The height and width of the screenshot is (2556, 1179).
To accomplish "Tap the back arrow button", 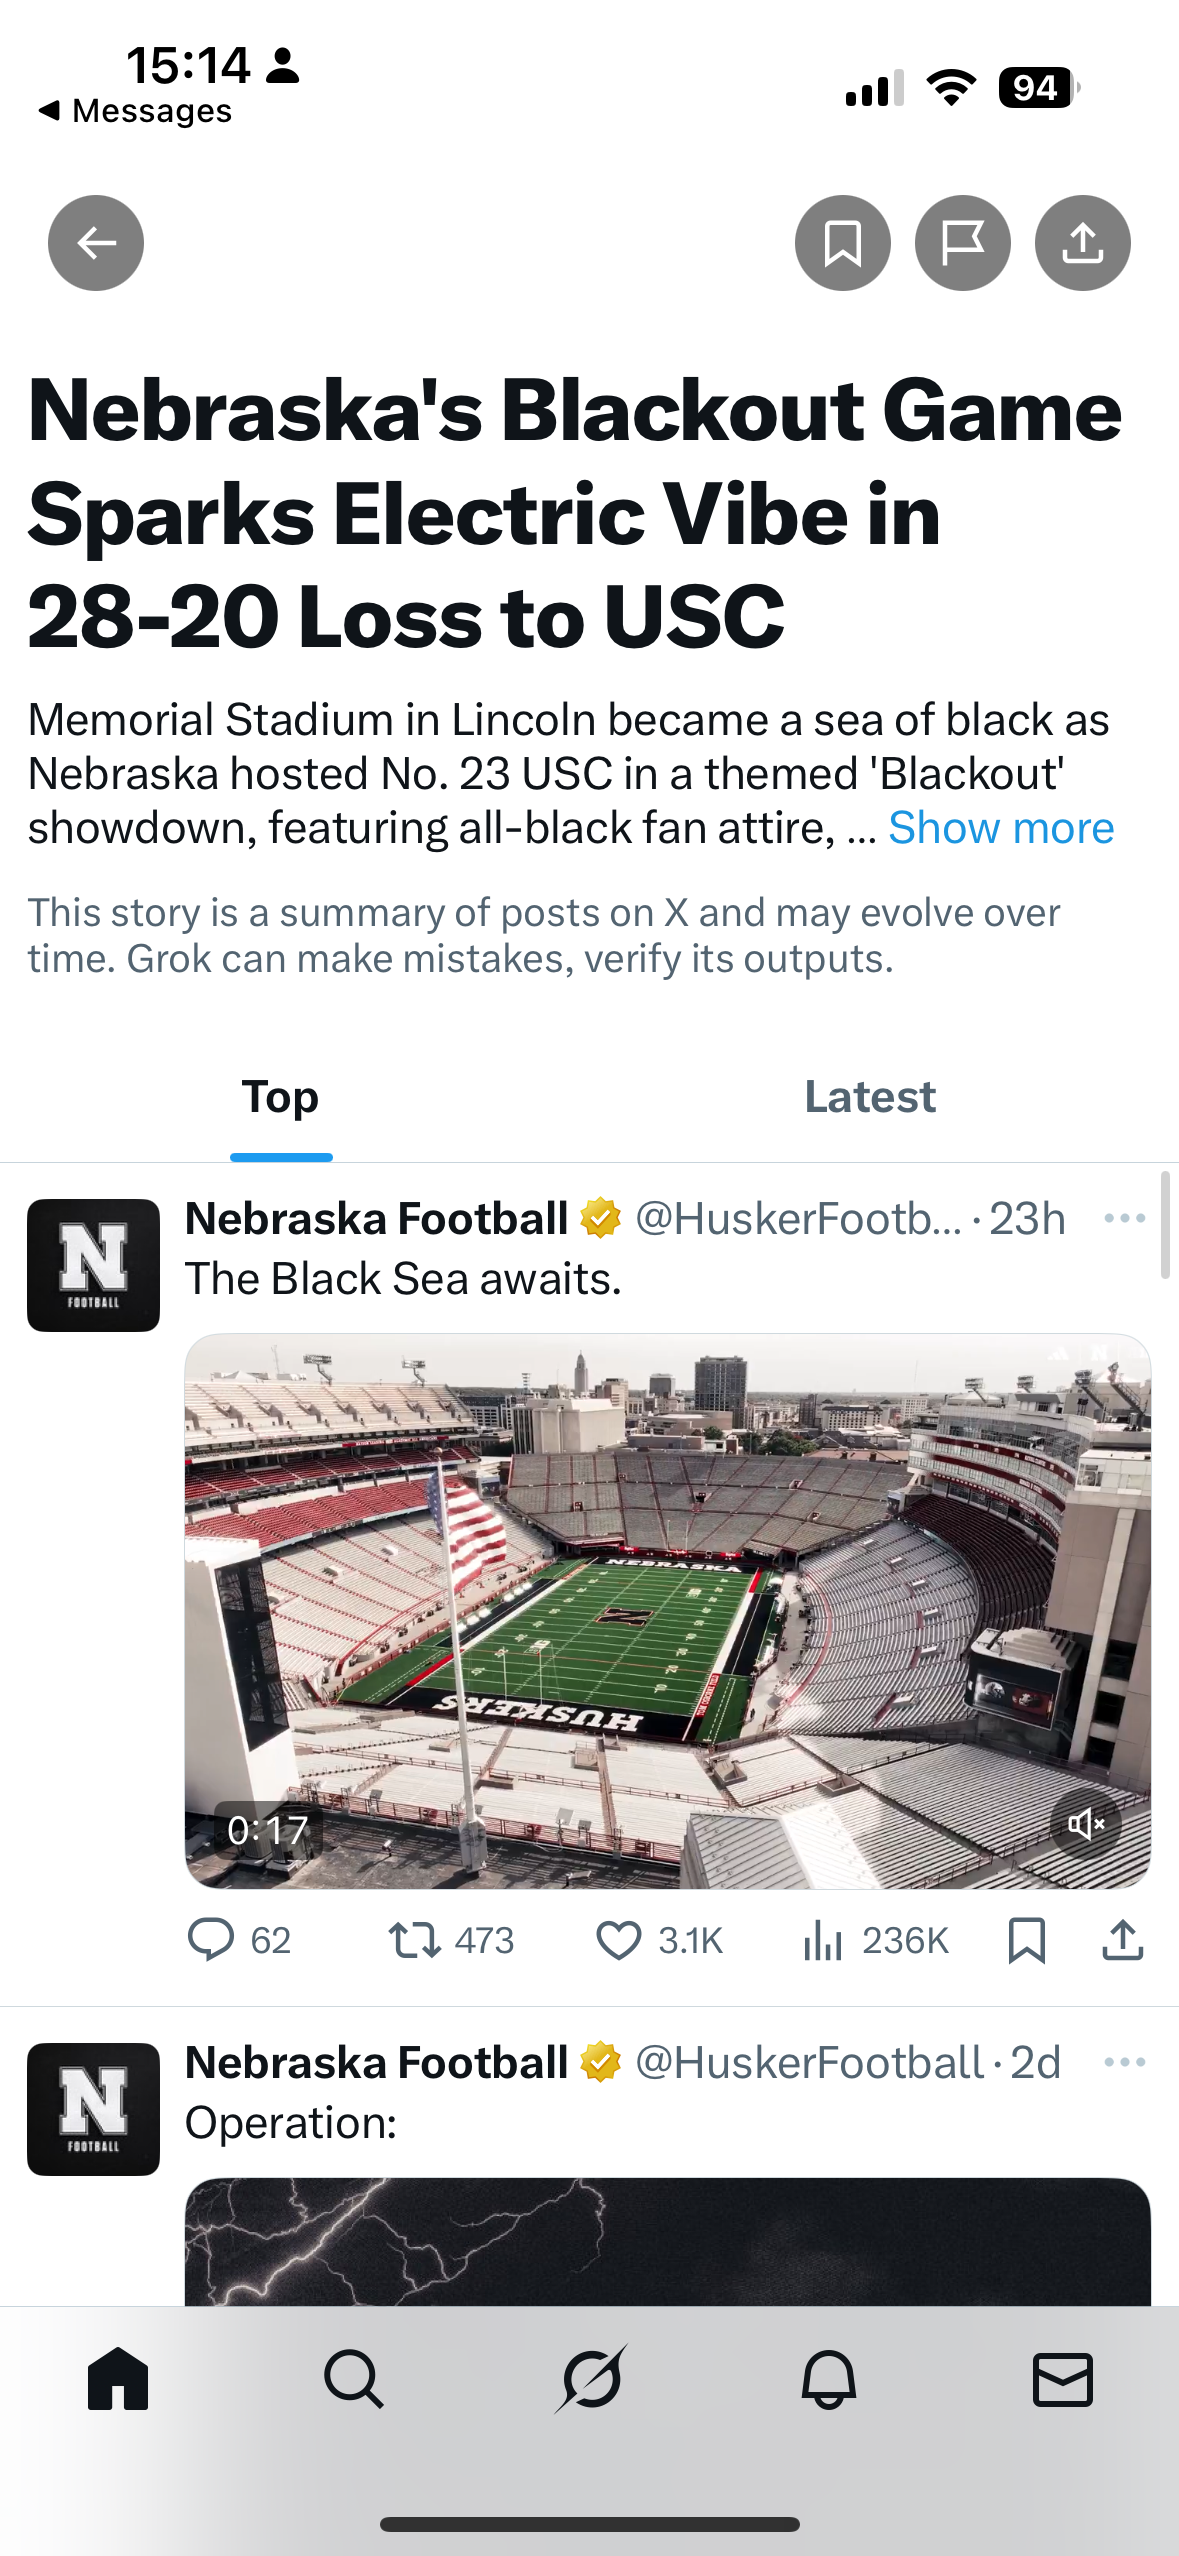I will [x=96, y=243].
